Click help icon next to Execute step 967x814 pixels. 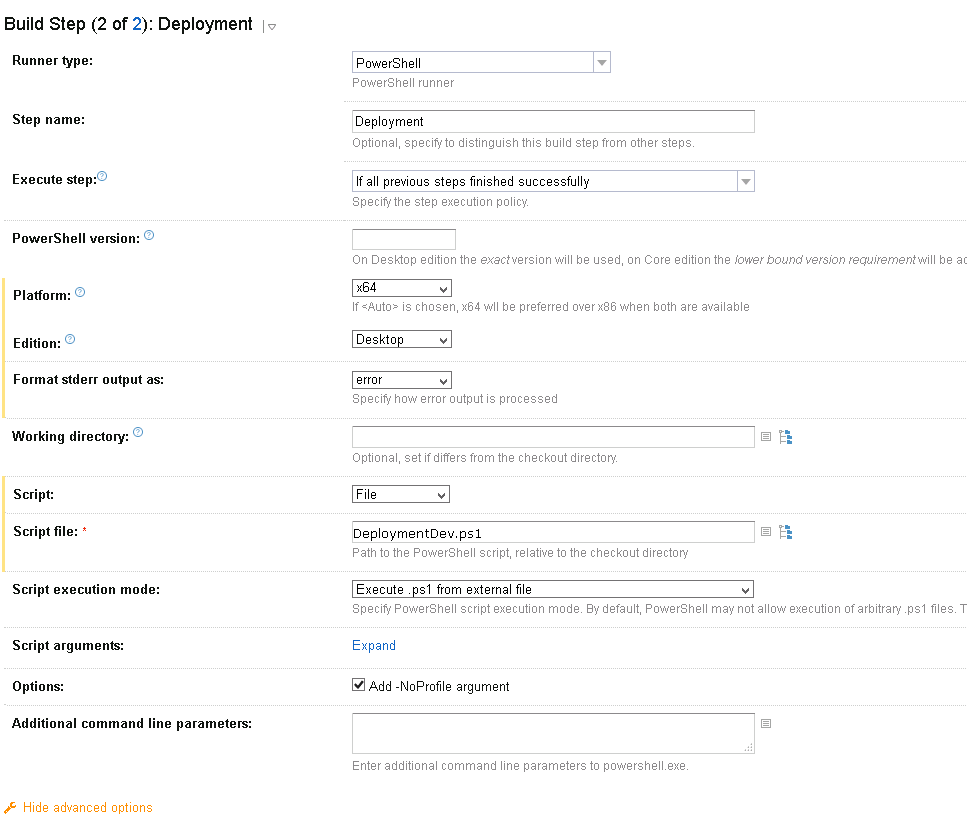point(102,177)
